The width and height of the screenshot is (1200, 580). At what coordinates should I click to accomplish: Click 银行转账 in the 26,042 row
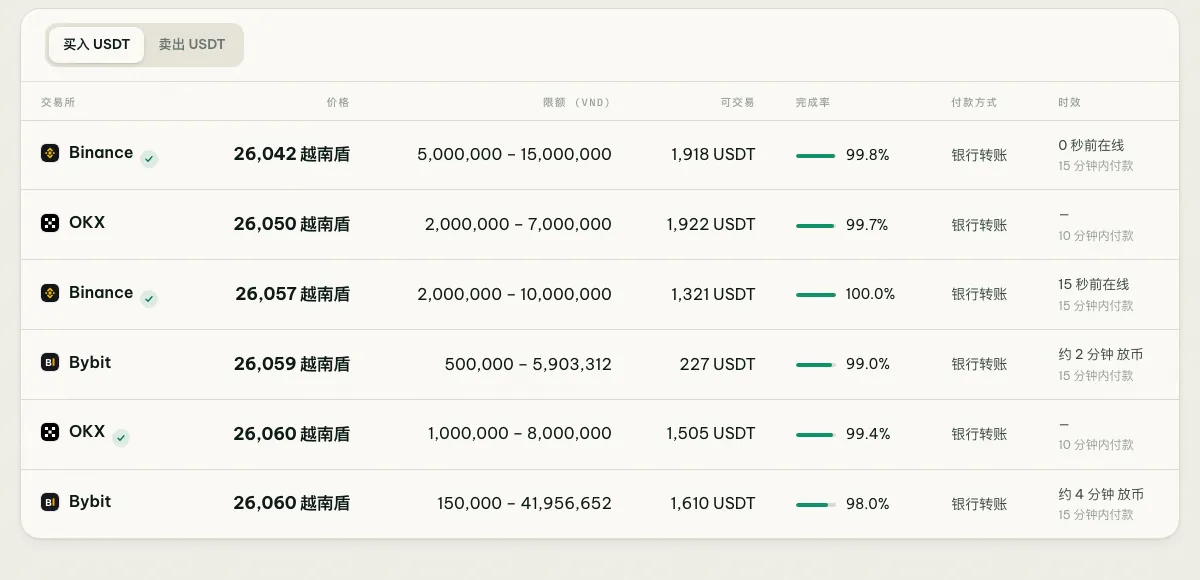coord(979,155)
